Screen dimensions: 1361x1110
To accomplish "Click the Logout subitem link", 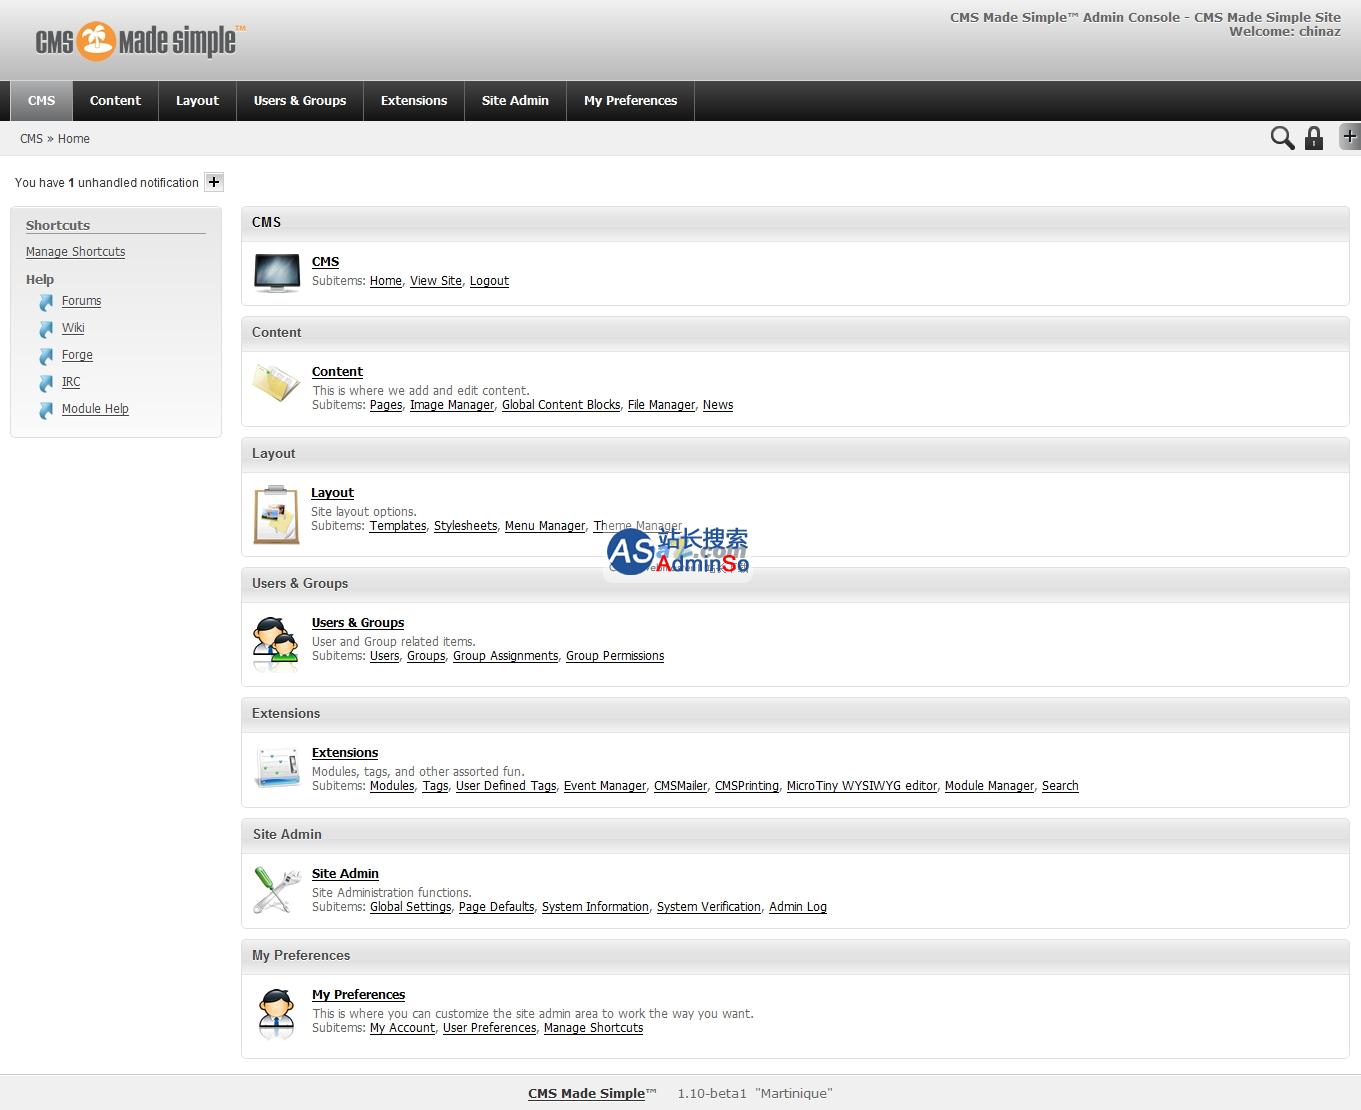I will (489, 281).
